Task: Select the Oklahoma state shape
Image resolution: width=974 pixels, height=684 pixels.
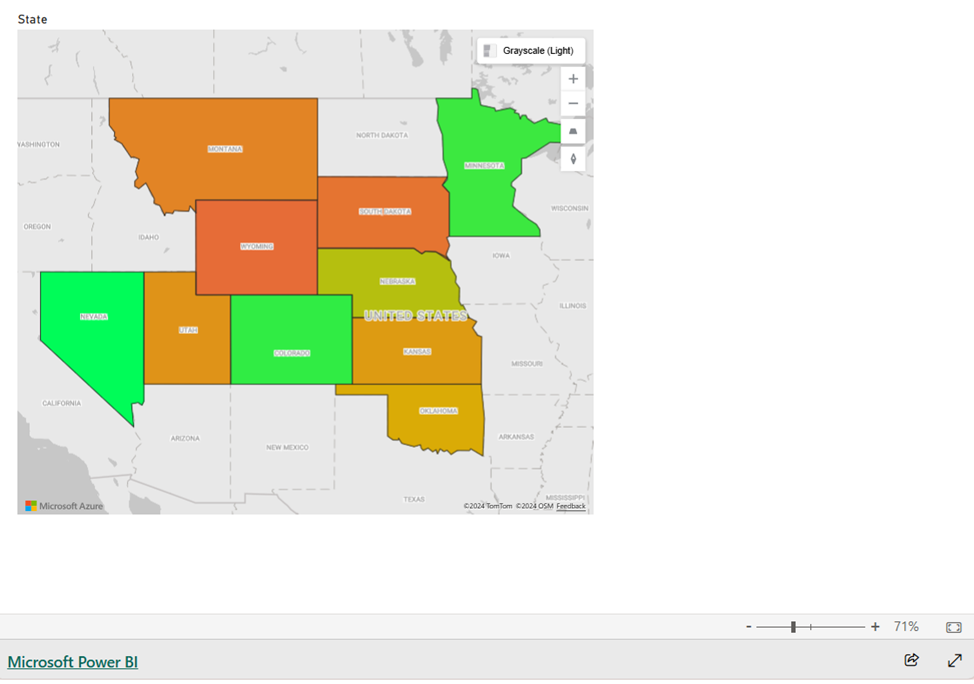Action: click(439, 411)
